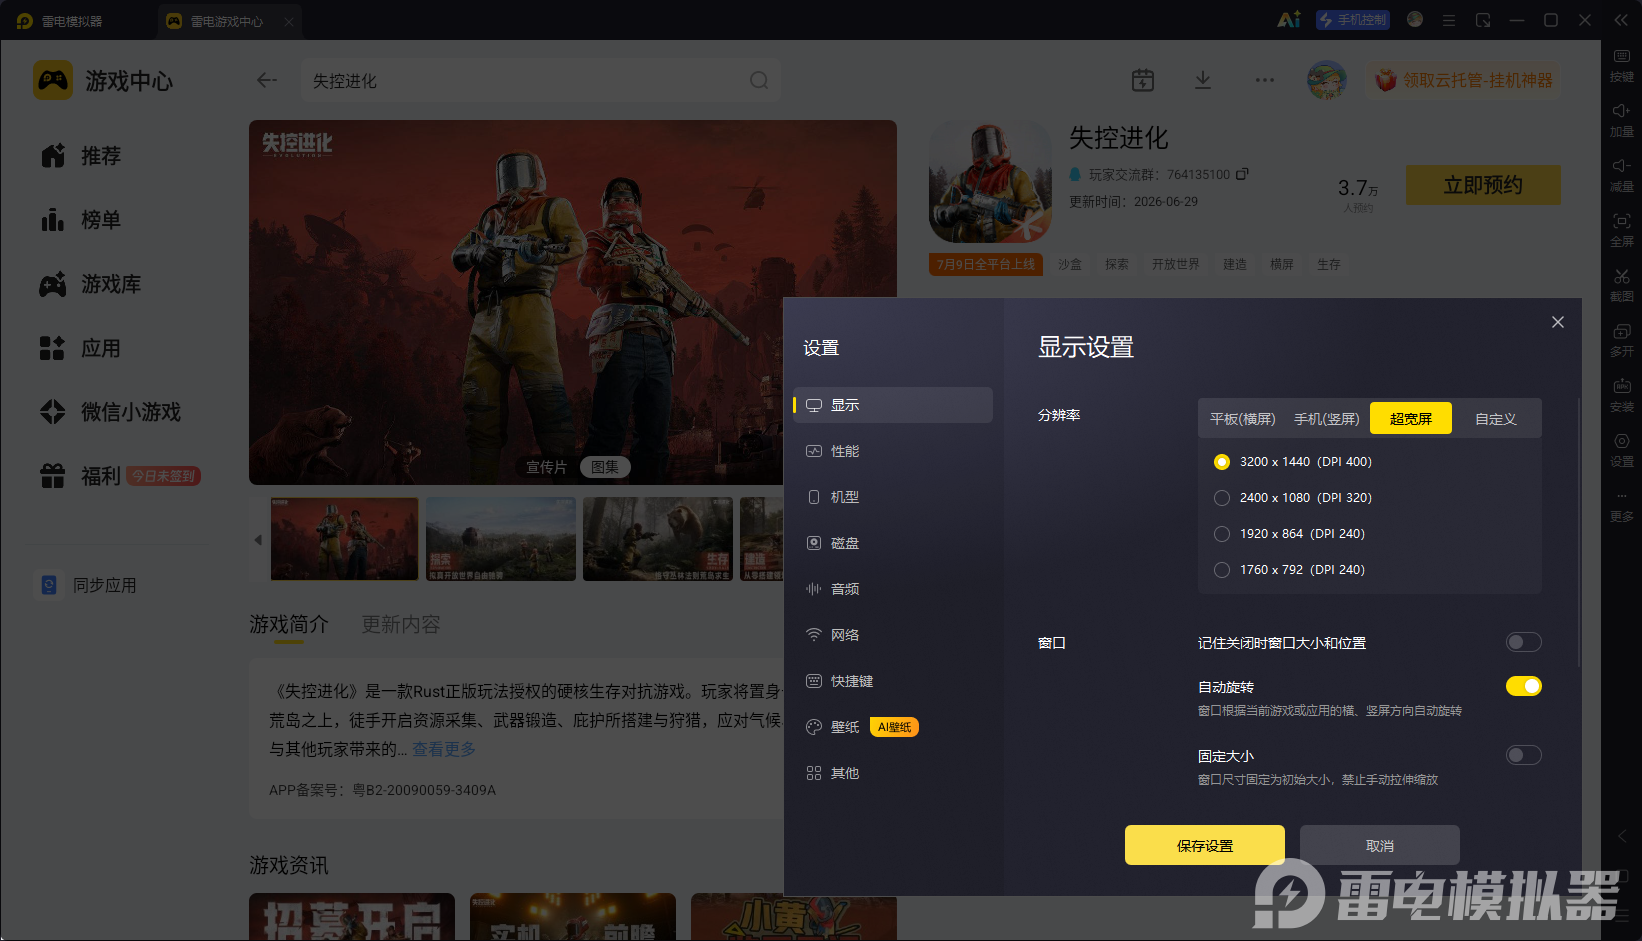Open 磁盘 settings section
This screenshot has height=941, width=1642.
tap(893, 543)
